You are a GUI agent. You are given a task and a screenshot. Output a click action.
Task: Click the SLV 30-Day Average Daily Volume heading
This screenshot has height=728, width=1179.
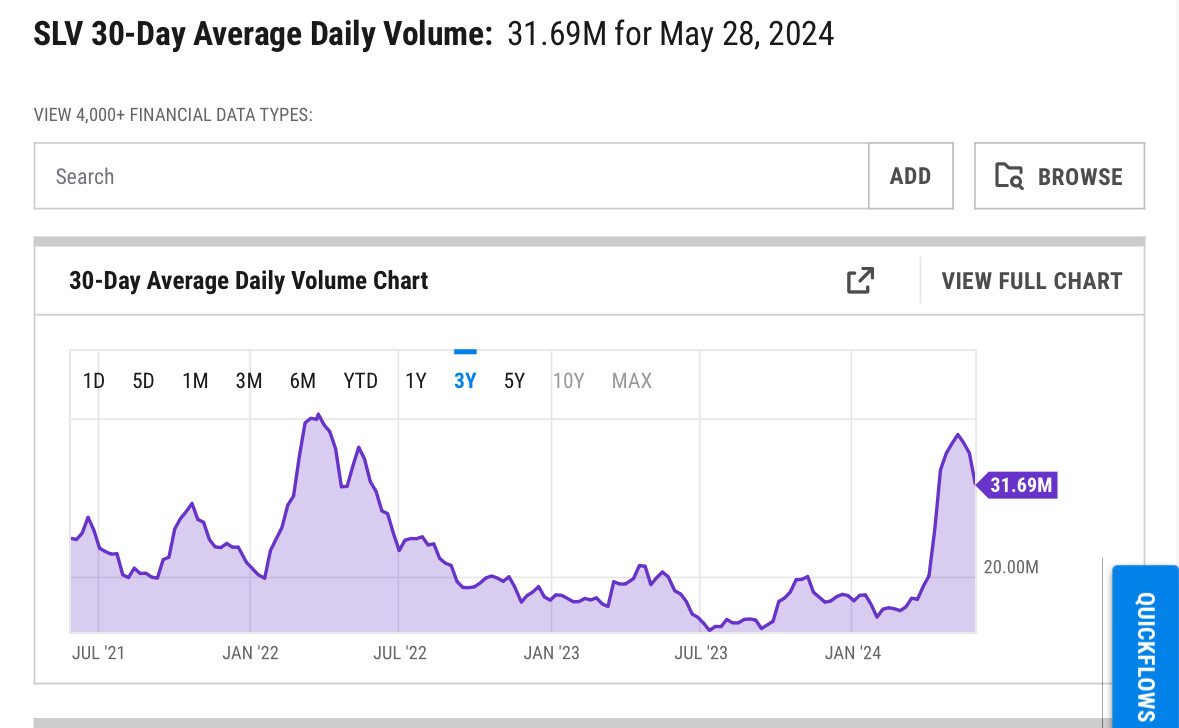click(262, 35)
